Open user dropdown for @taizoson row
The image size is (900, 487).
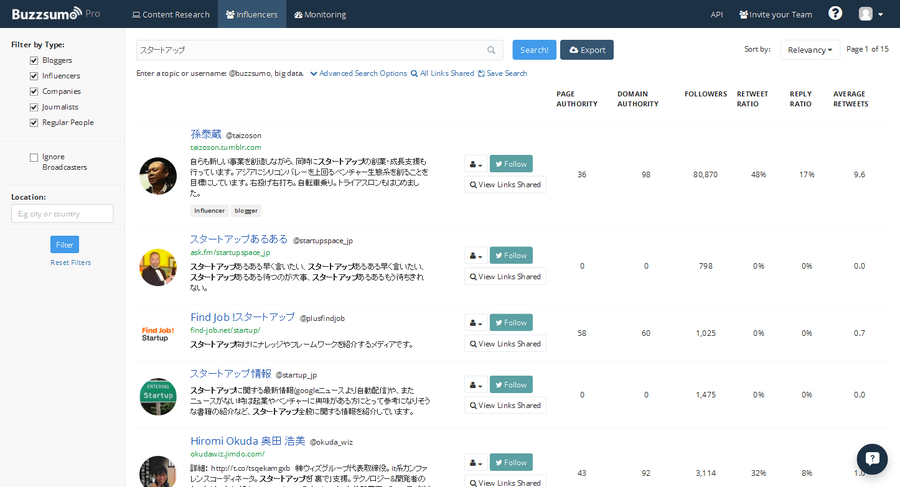pos(476,164)
